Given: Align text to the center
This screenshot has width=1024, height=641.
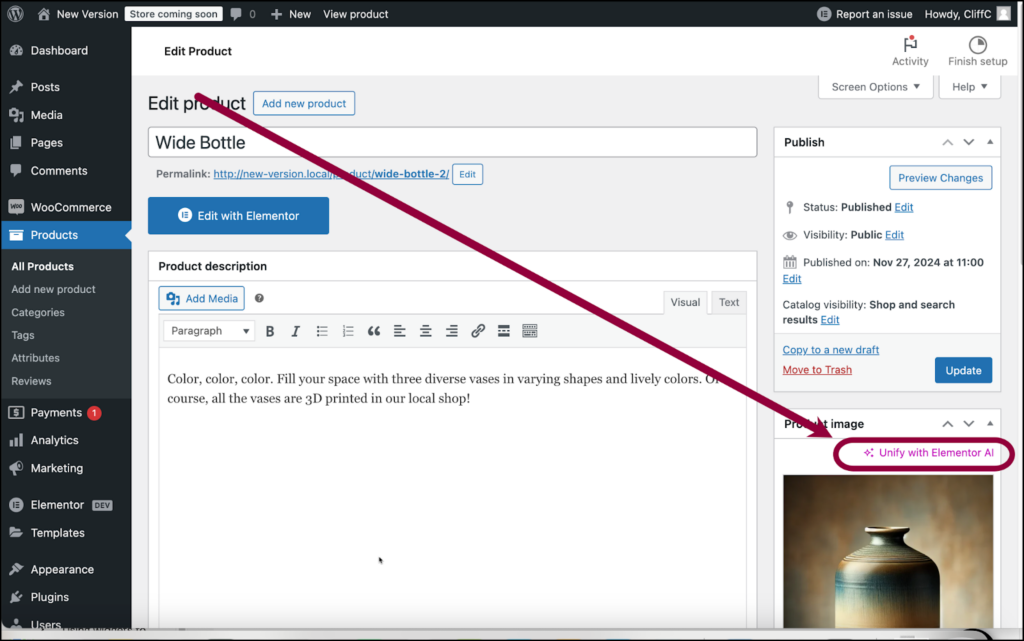Looking at the screenshot, I should 426,330.
